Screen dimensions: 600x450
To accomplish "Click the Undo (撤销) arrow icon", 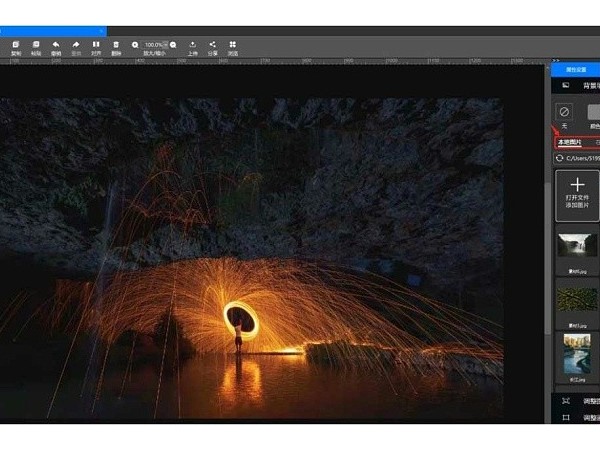I will point(55,46).
